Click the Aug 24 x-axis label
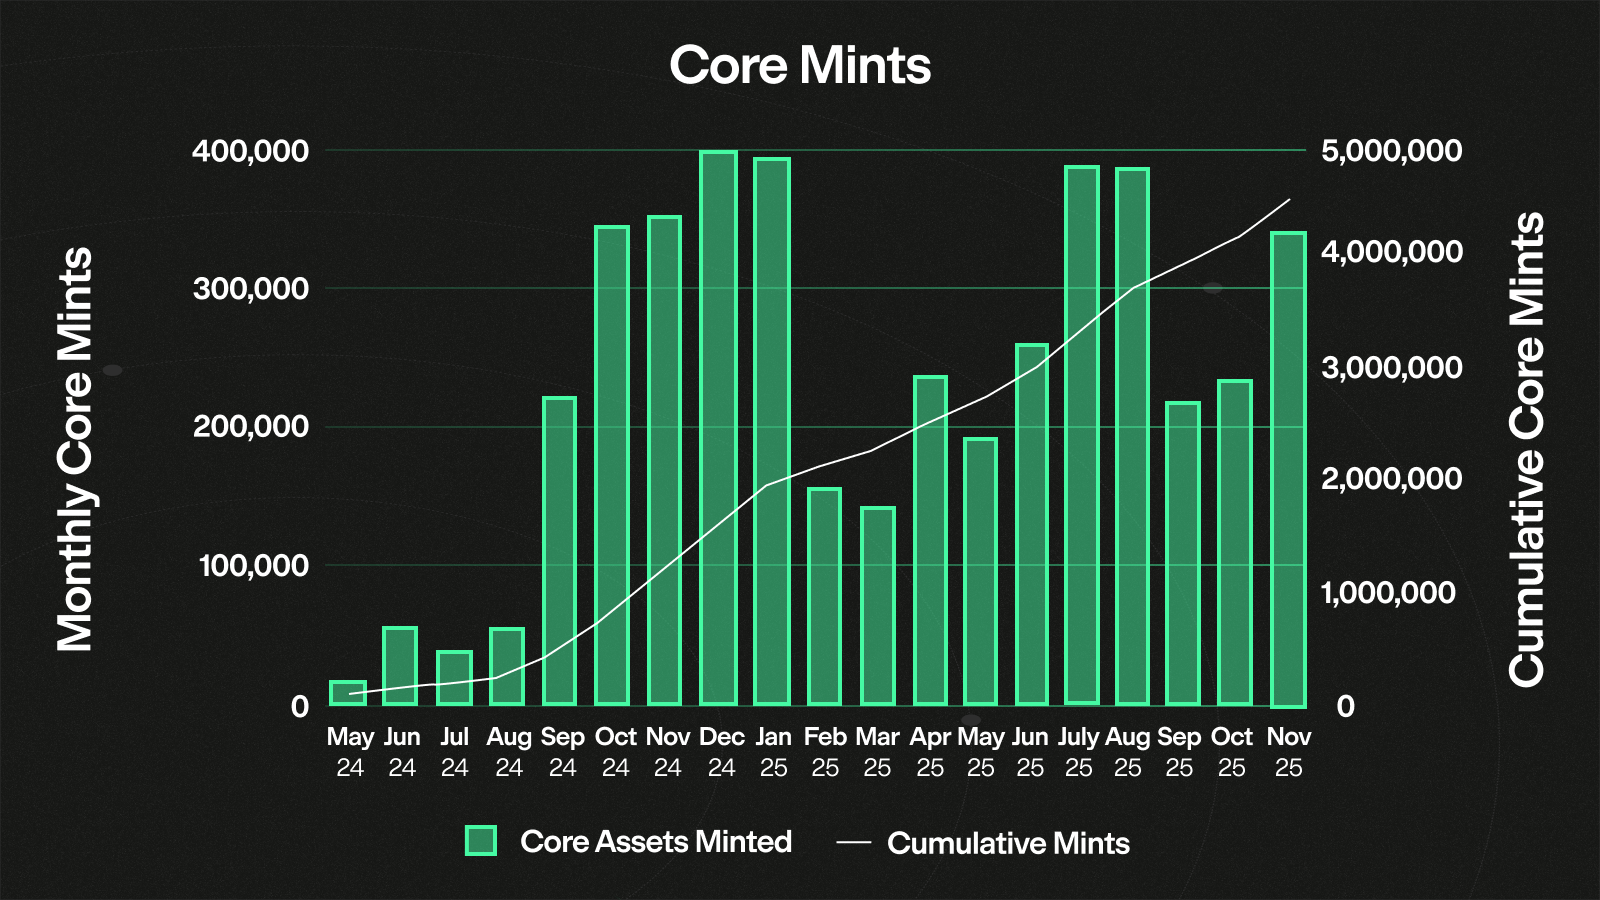1600x900 pixels. pos(508,752)
